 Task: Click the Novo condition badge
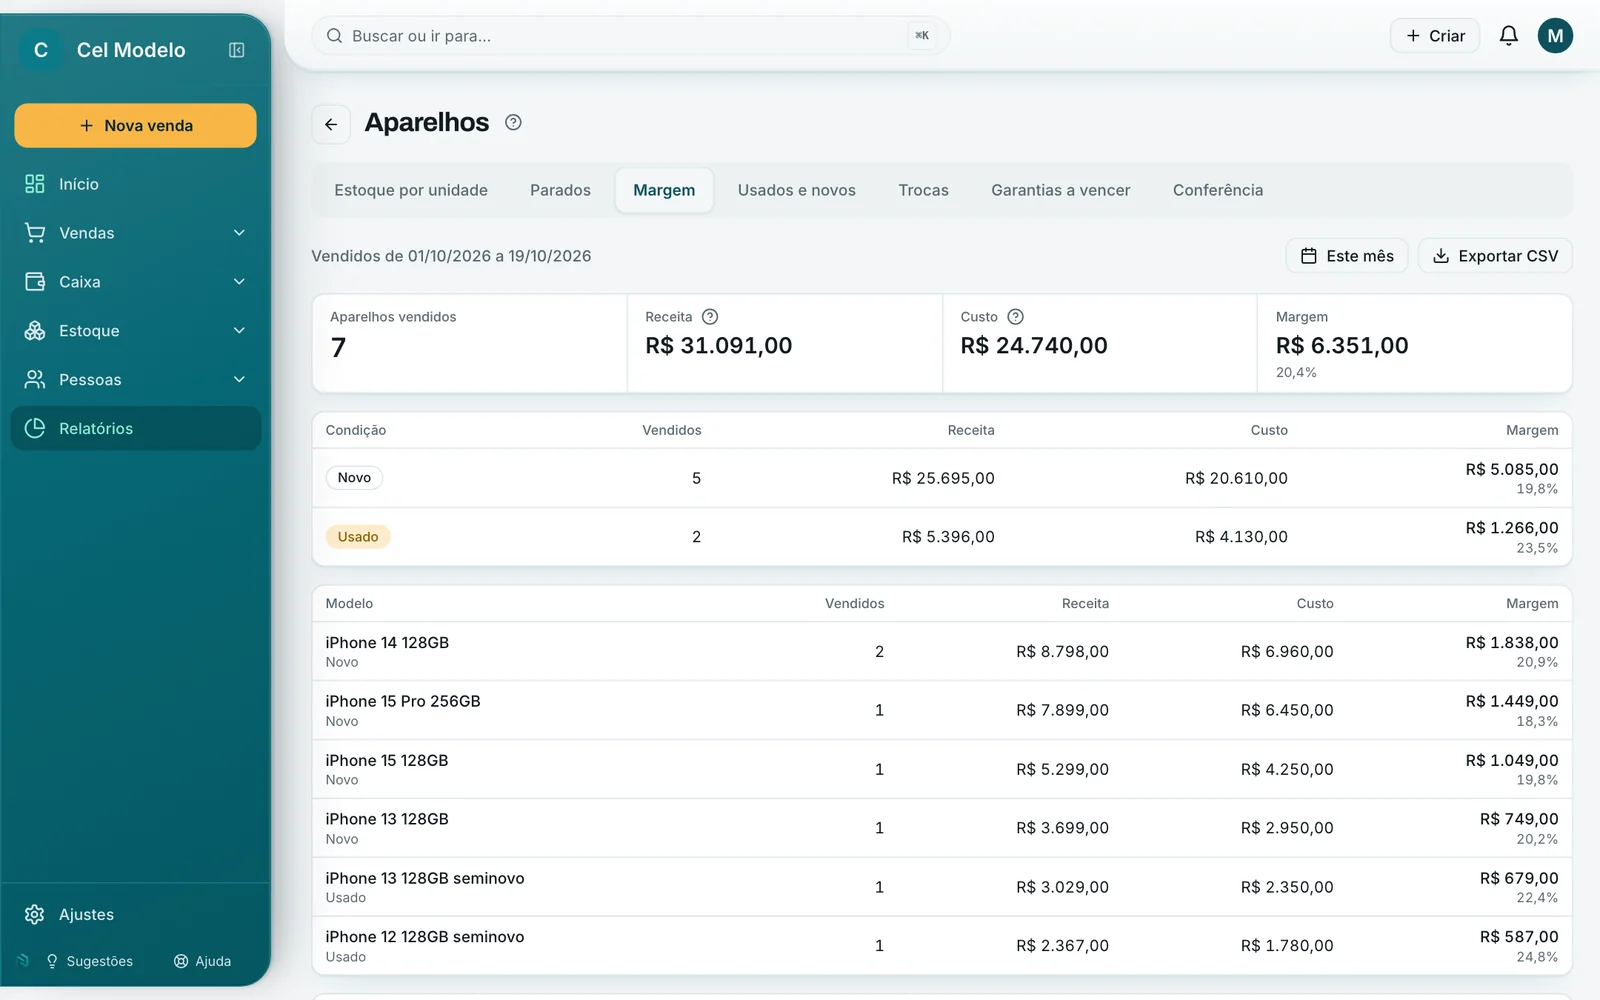tap(354, 478)
